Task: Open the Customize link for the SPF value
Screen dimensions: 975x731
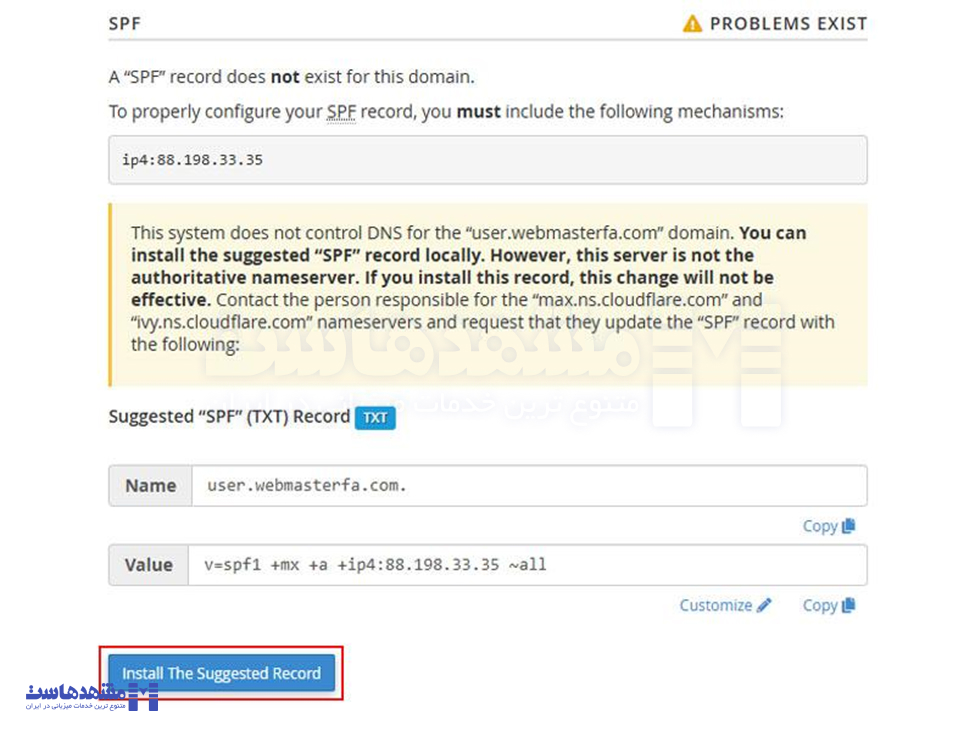Action: click(x=716, y=605)
